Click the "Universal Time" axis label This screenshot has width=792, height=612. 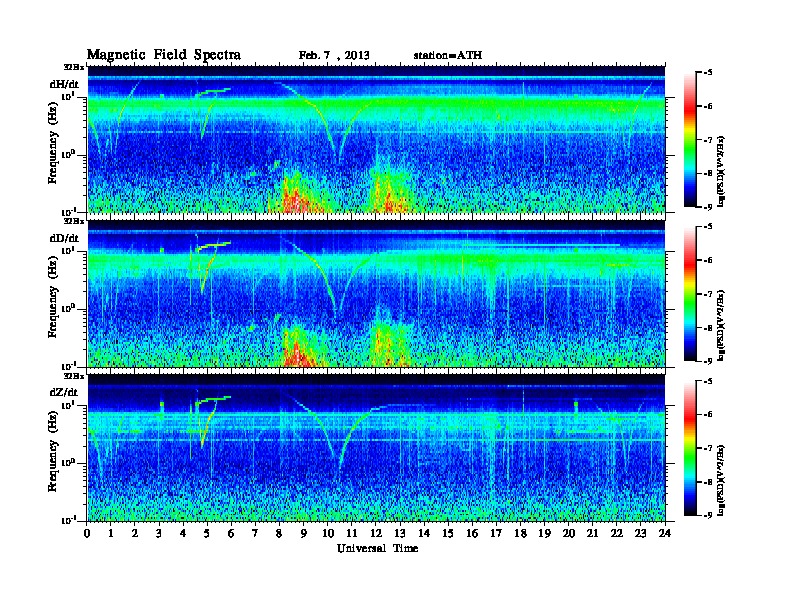pos(377,548)
